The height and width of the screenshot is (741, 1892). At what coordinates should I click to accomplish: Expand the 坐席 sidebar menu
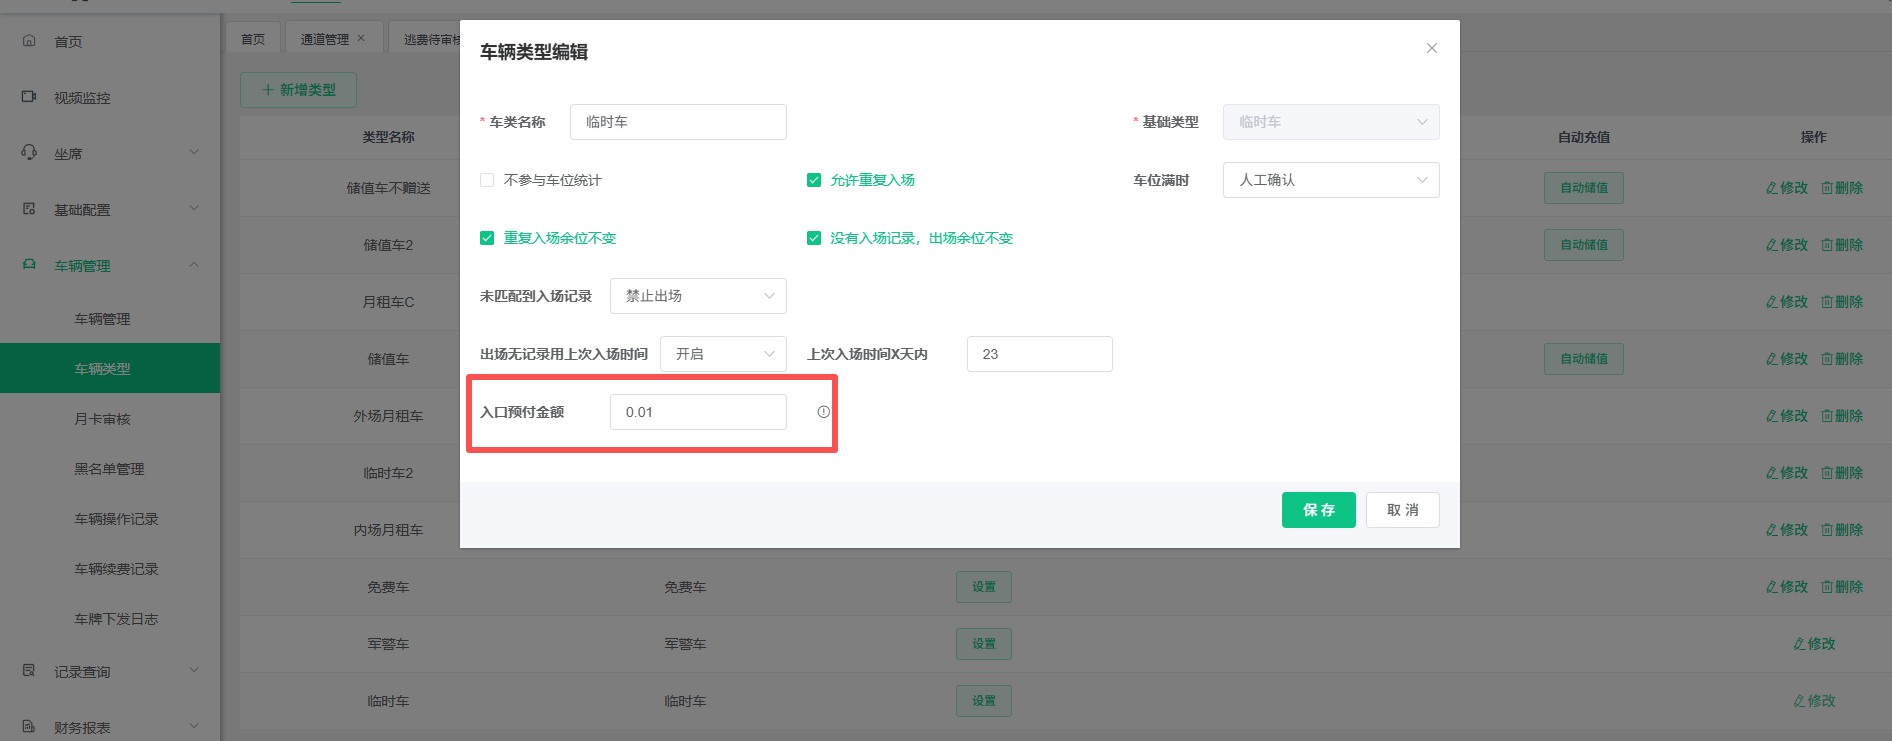coord(194,153)
